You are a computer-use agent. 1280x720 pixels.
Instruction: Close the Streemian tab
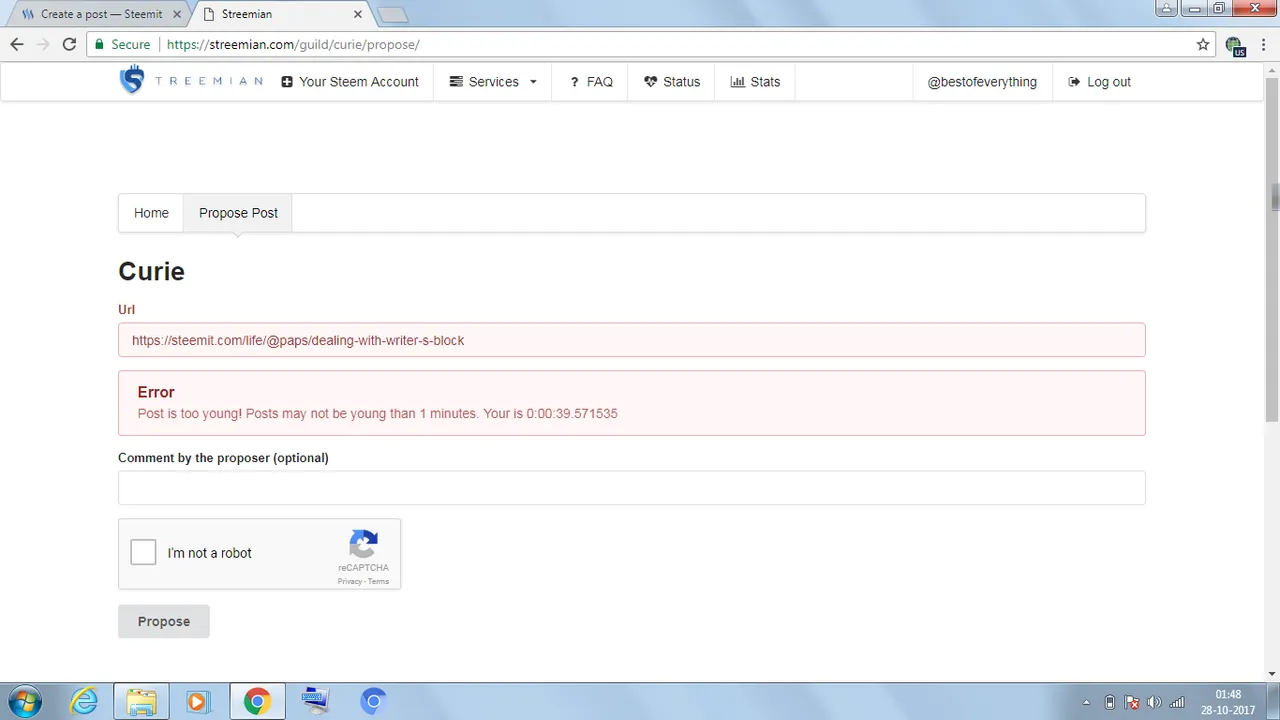coord(358,14)
